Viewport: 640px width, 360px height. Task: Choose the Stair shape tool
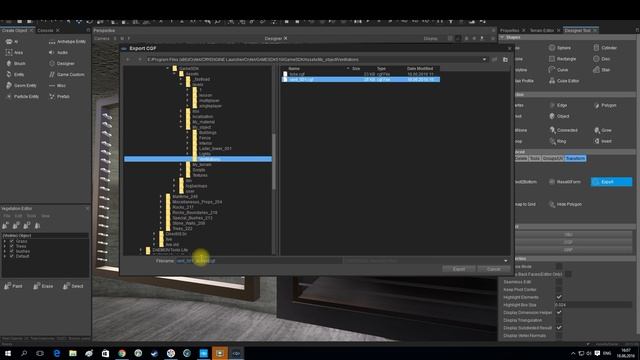click(x=602, y=70)
